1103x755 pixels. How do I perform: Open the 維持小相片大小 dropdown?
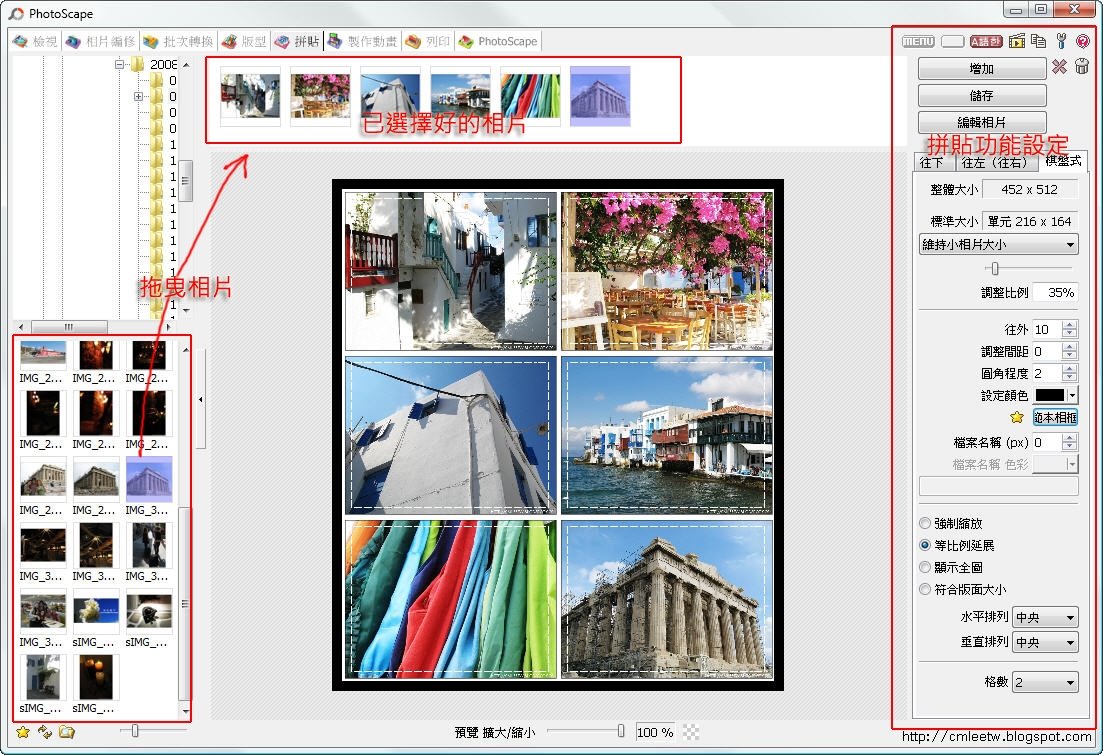pos(998,244)
